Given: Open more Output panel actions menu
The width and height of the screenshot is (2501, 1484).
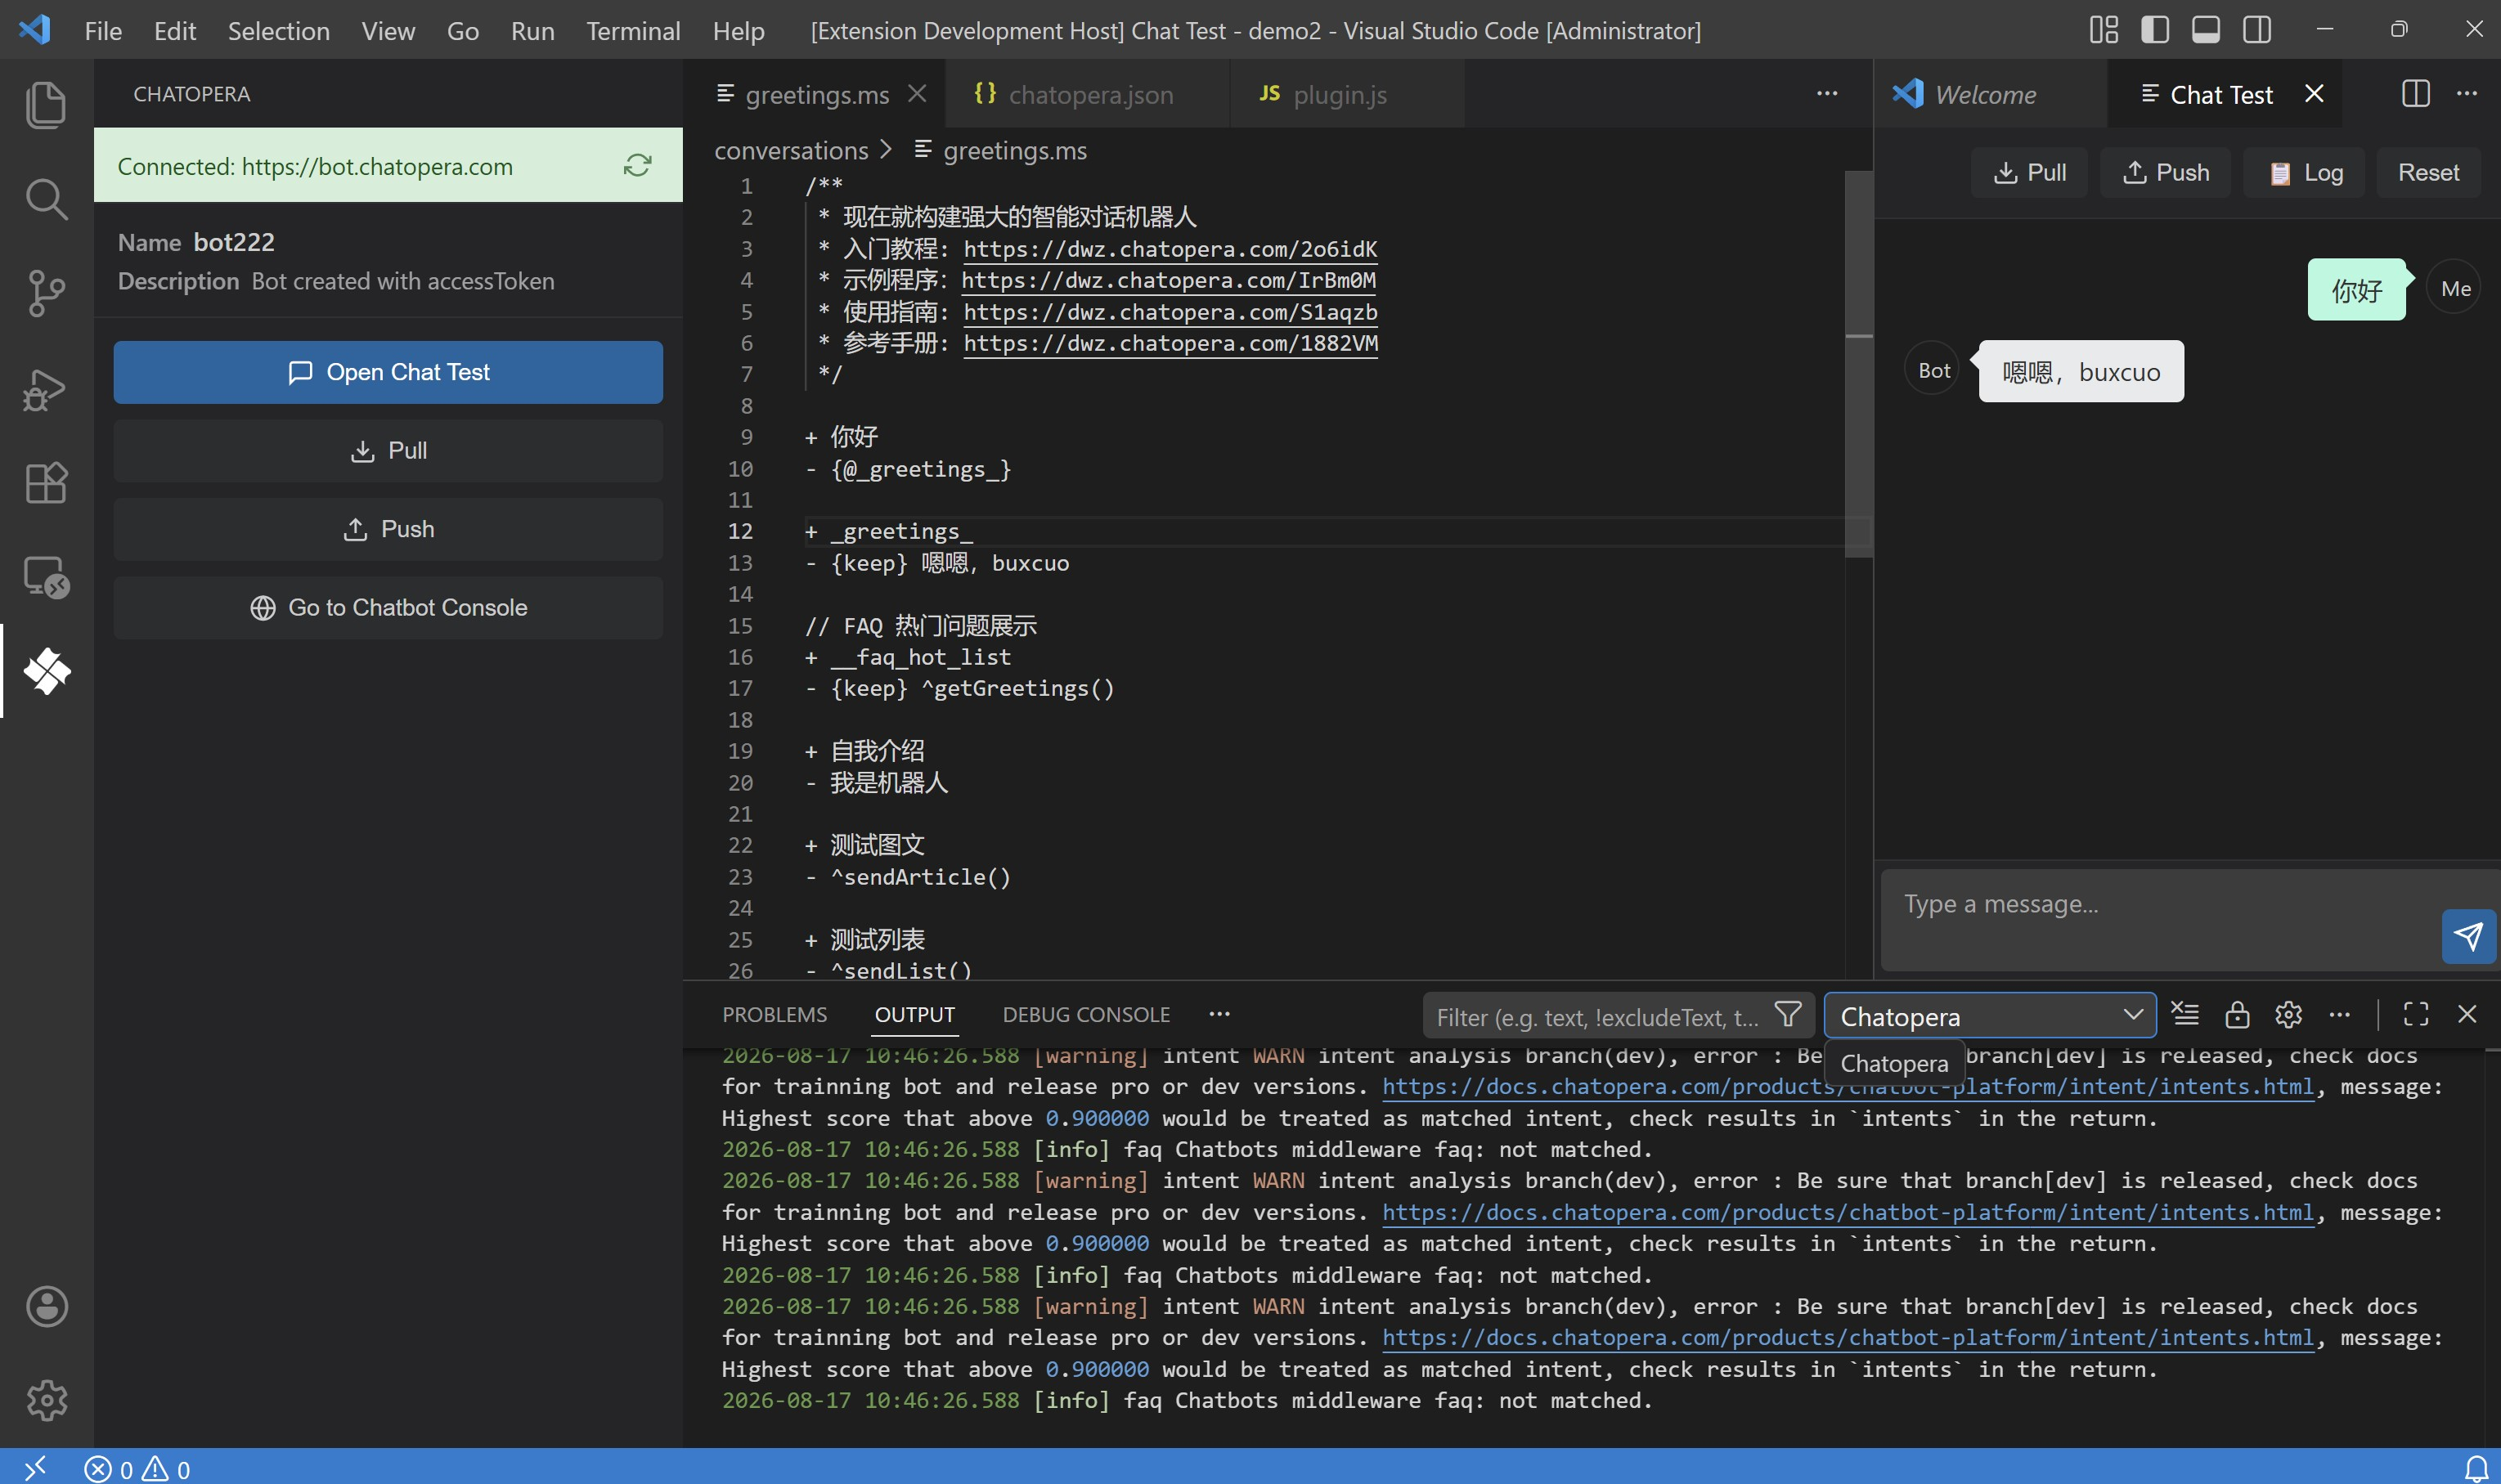Looking at the screenshot, I should click(2340, 1015).
